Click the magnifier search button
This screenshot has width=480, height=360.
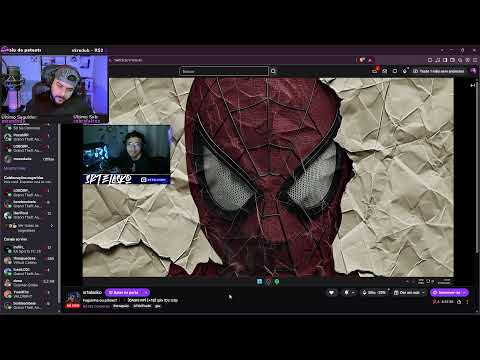click(x=274, y=71)
